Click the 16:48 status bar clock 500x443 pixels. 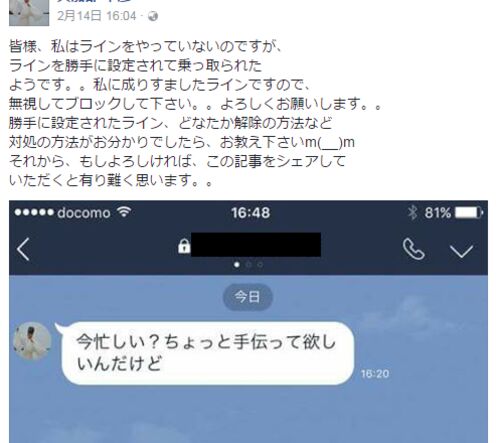point(251,213)
